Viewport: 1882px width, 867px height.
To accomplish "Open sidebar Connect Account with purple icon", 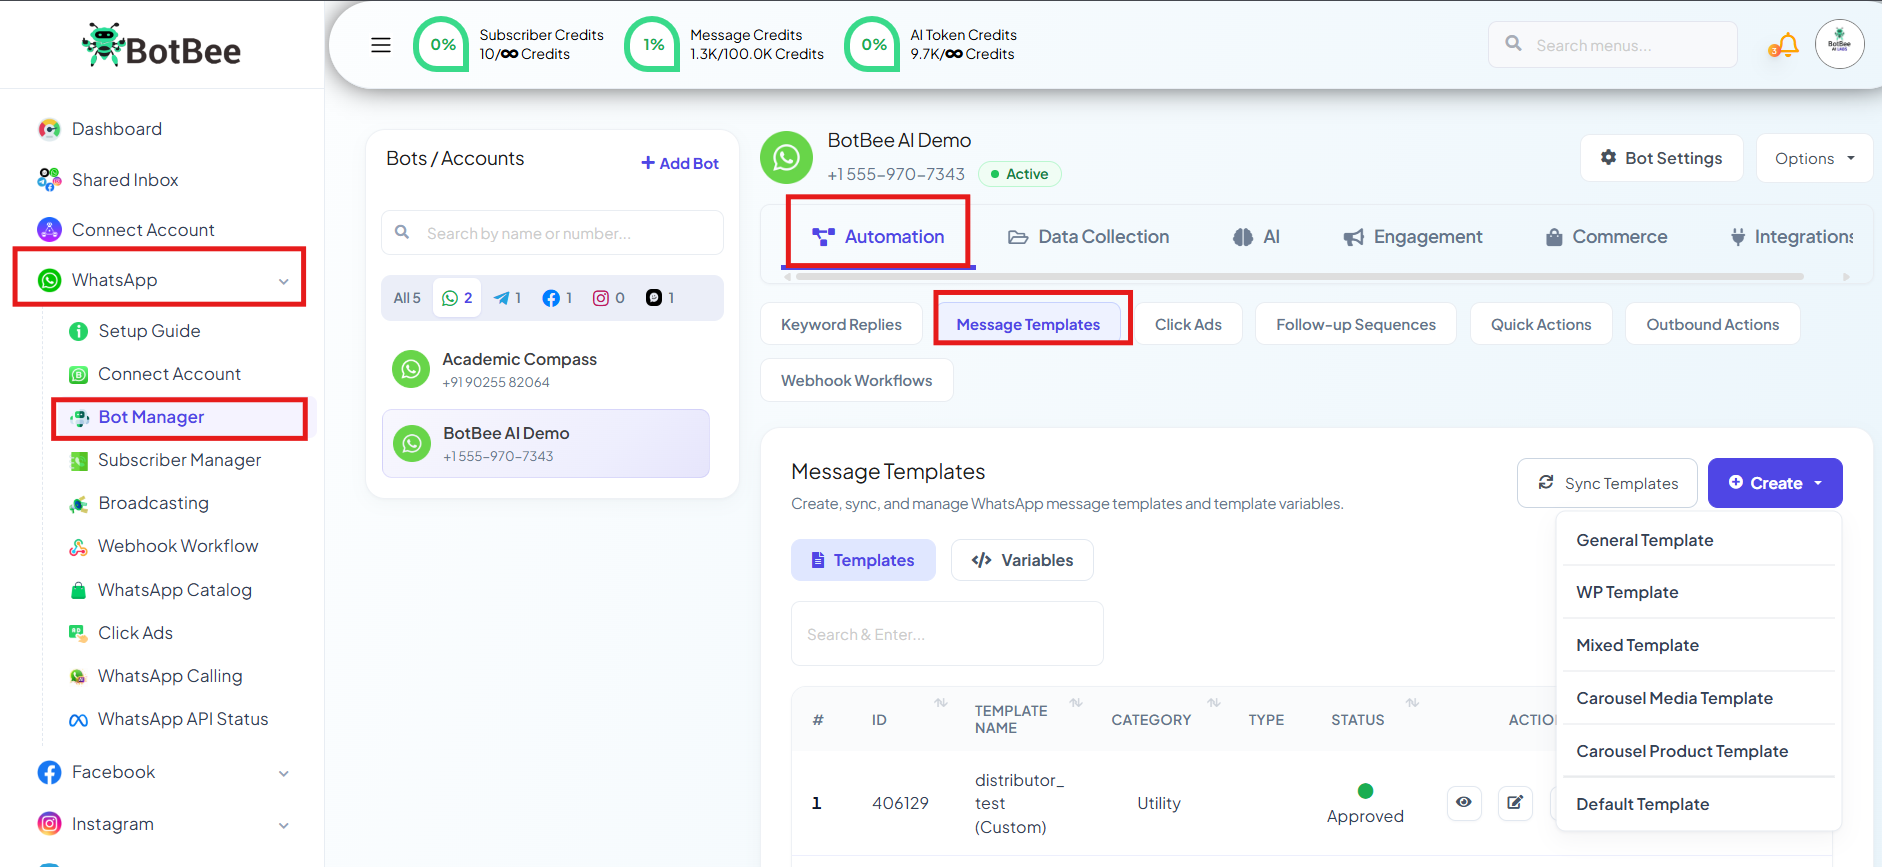I will (x=143, y=230).
